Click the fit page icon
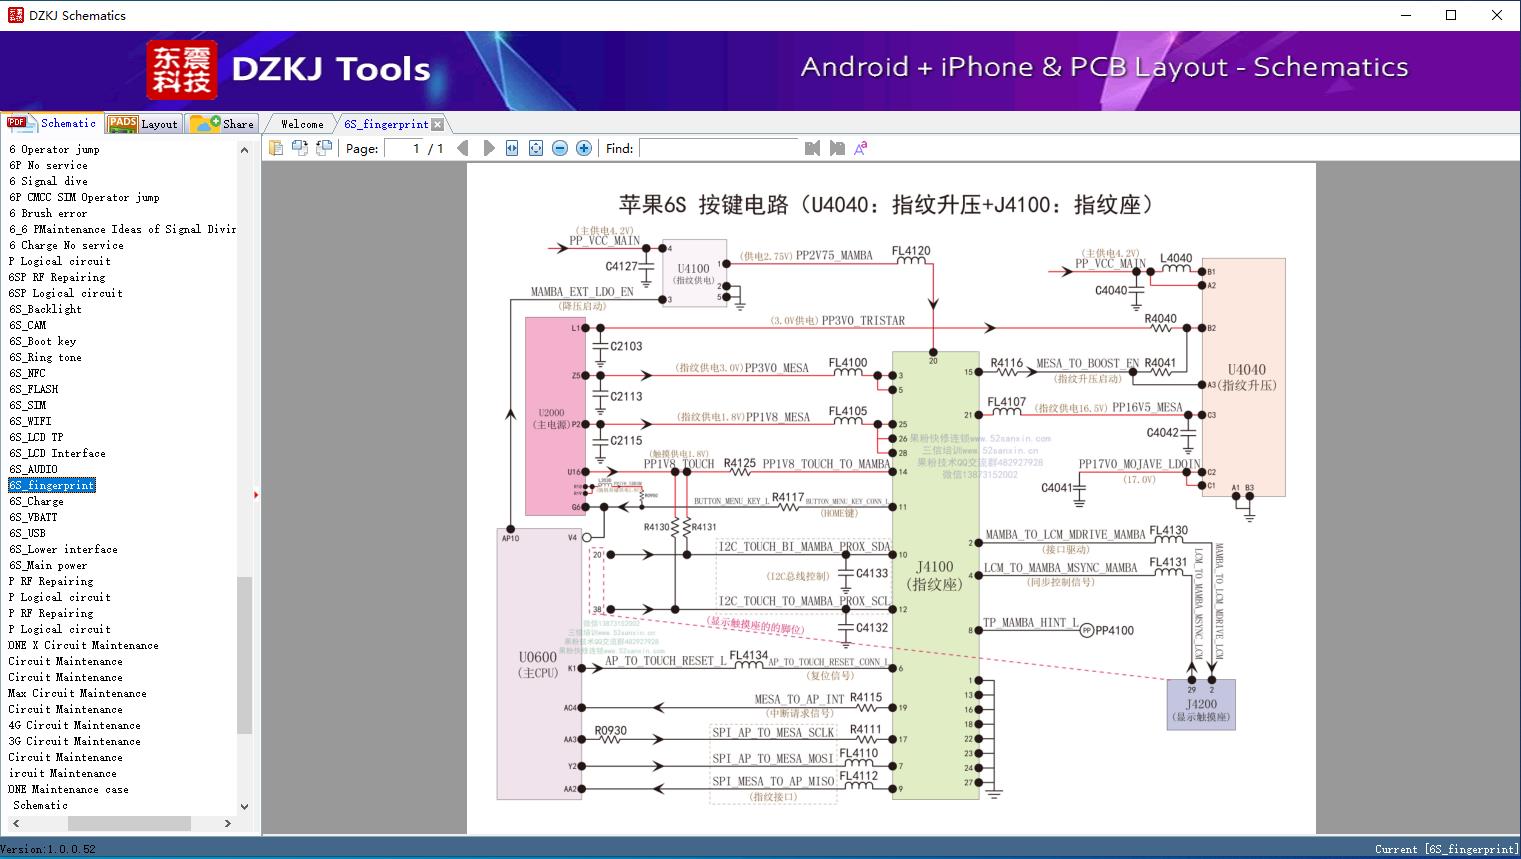 click(536, 148)
